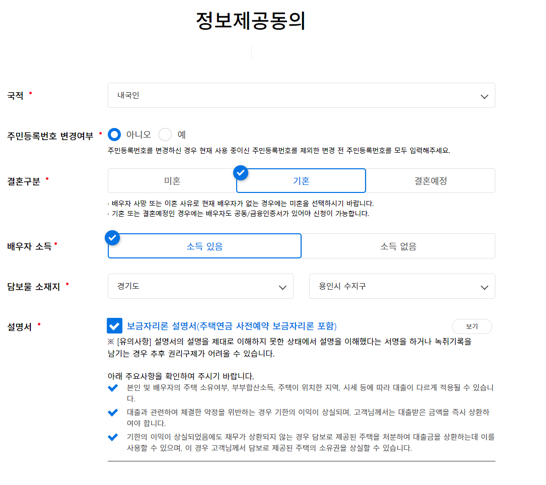This screenshot has height=485, width=546.
Task: Click the 담보물 소재지 field label
Action: (33, 287)
